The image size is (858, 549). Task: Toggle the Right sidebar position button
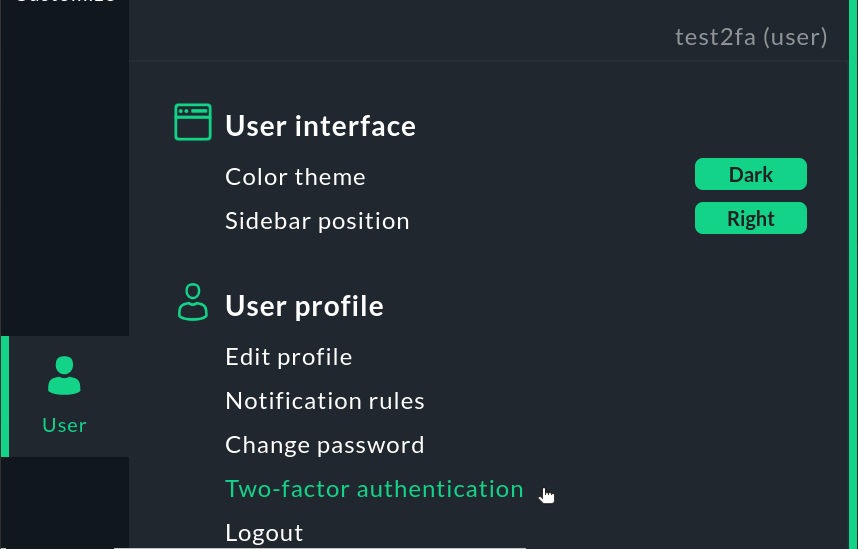(x=751, y=218)
